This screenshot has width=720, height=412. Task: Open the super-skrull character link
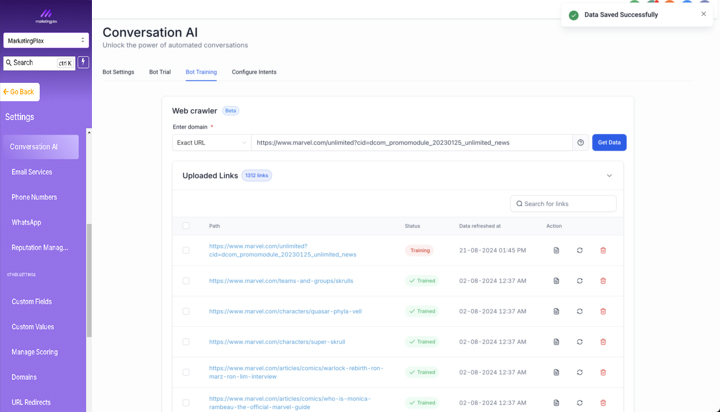click(x=277, y=342)
